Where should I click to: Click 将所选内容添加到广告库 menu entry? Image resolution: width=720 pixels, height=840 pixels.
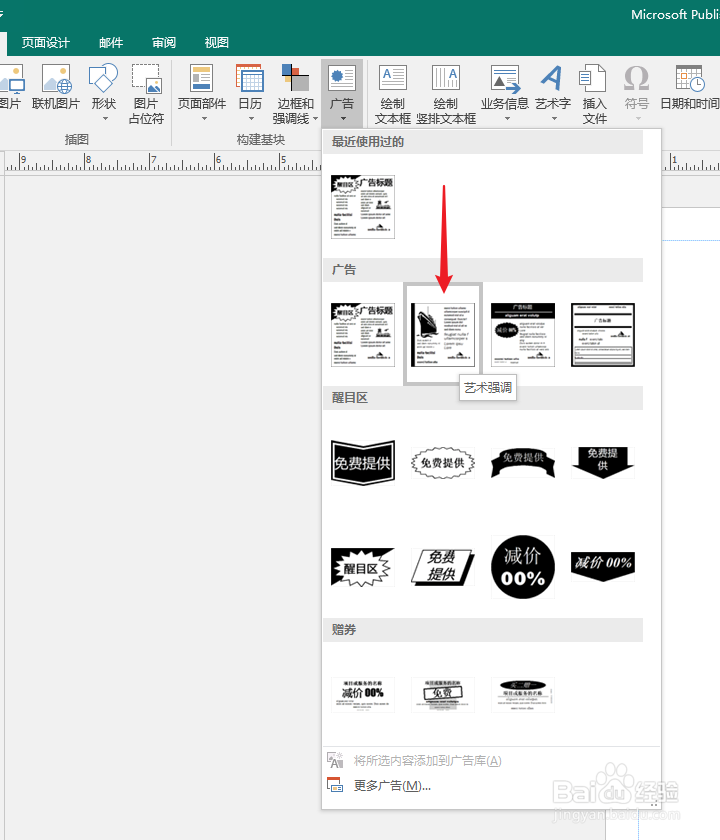point(491,761)
